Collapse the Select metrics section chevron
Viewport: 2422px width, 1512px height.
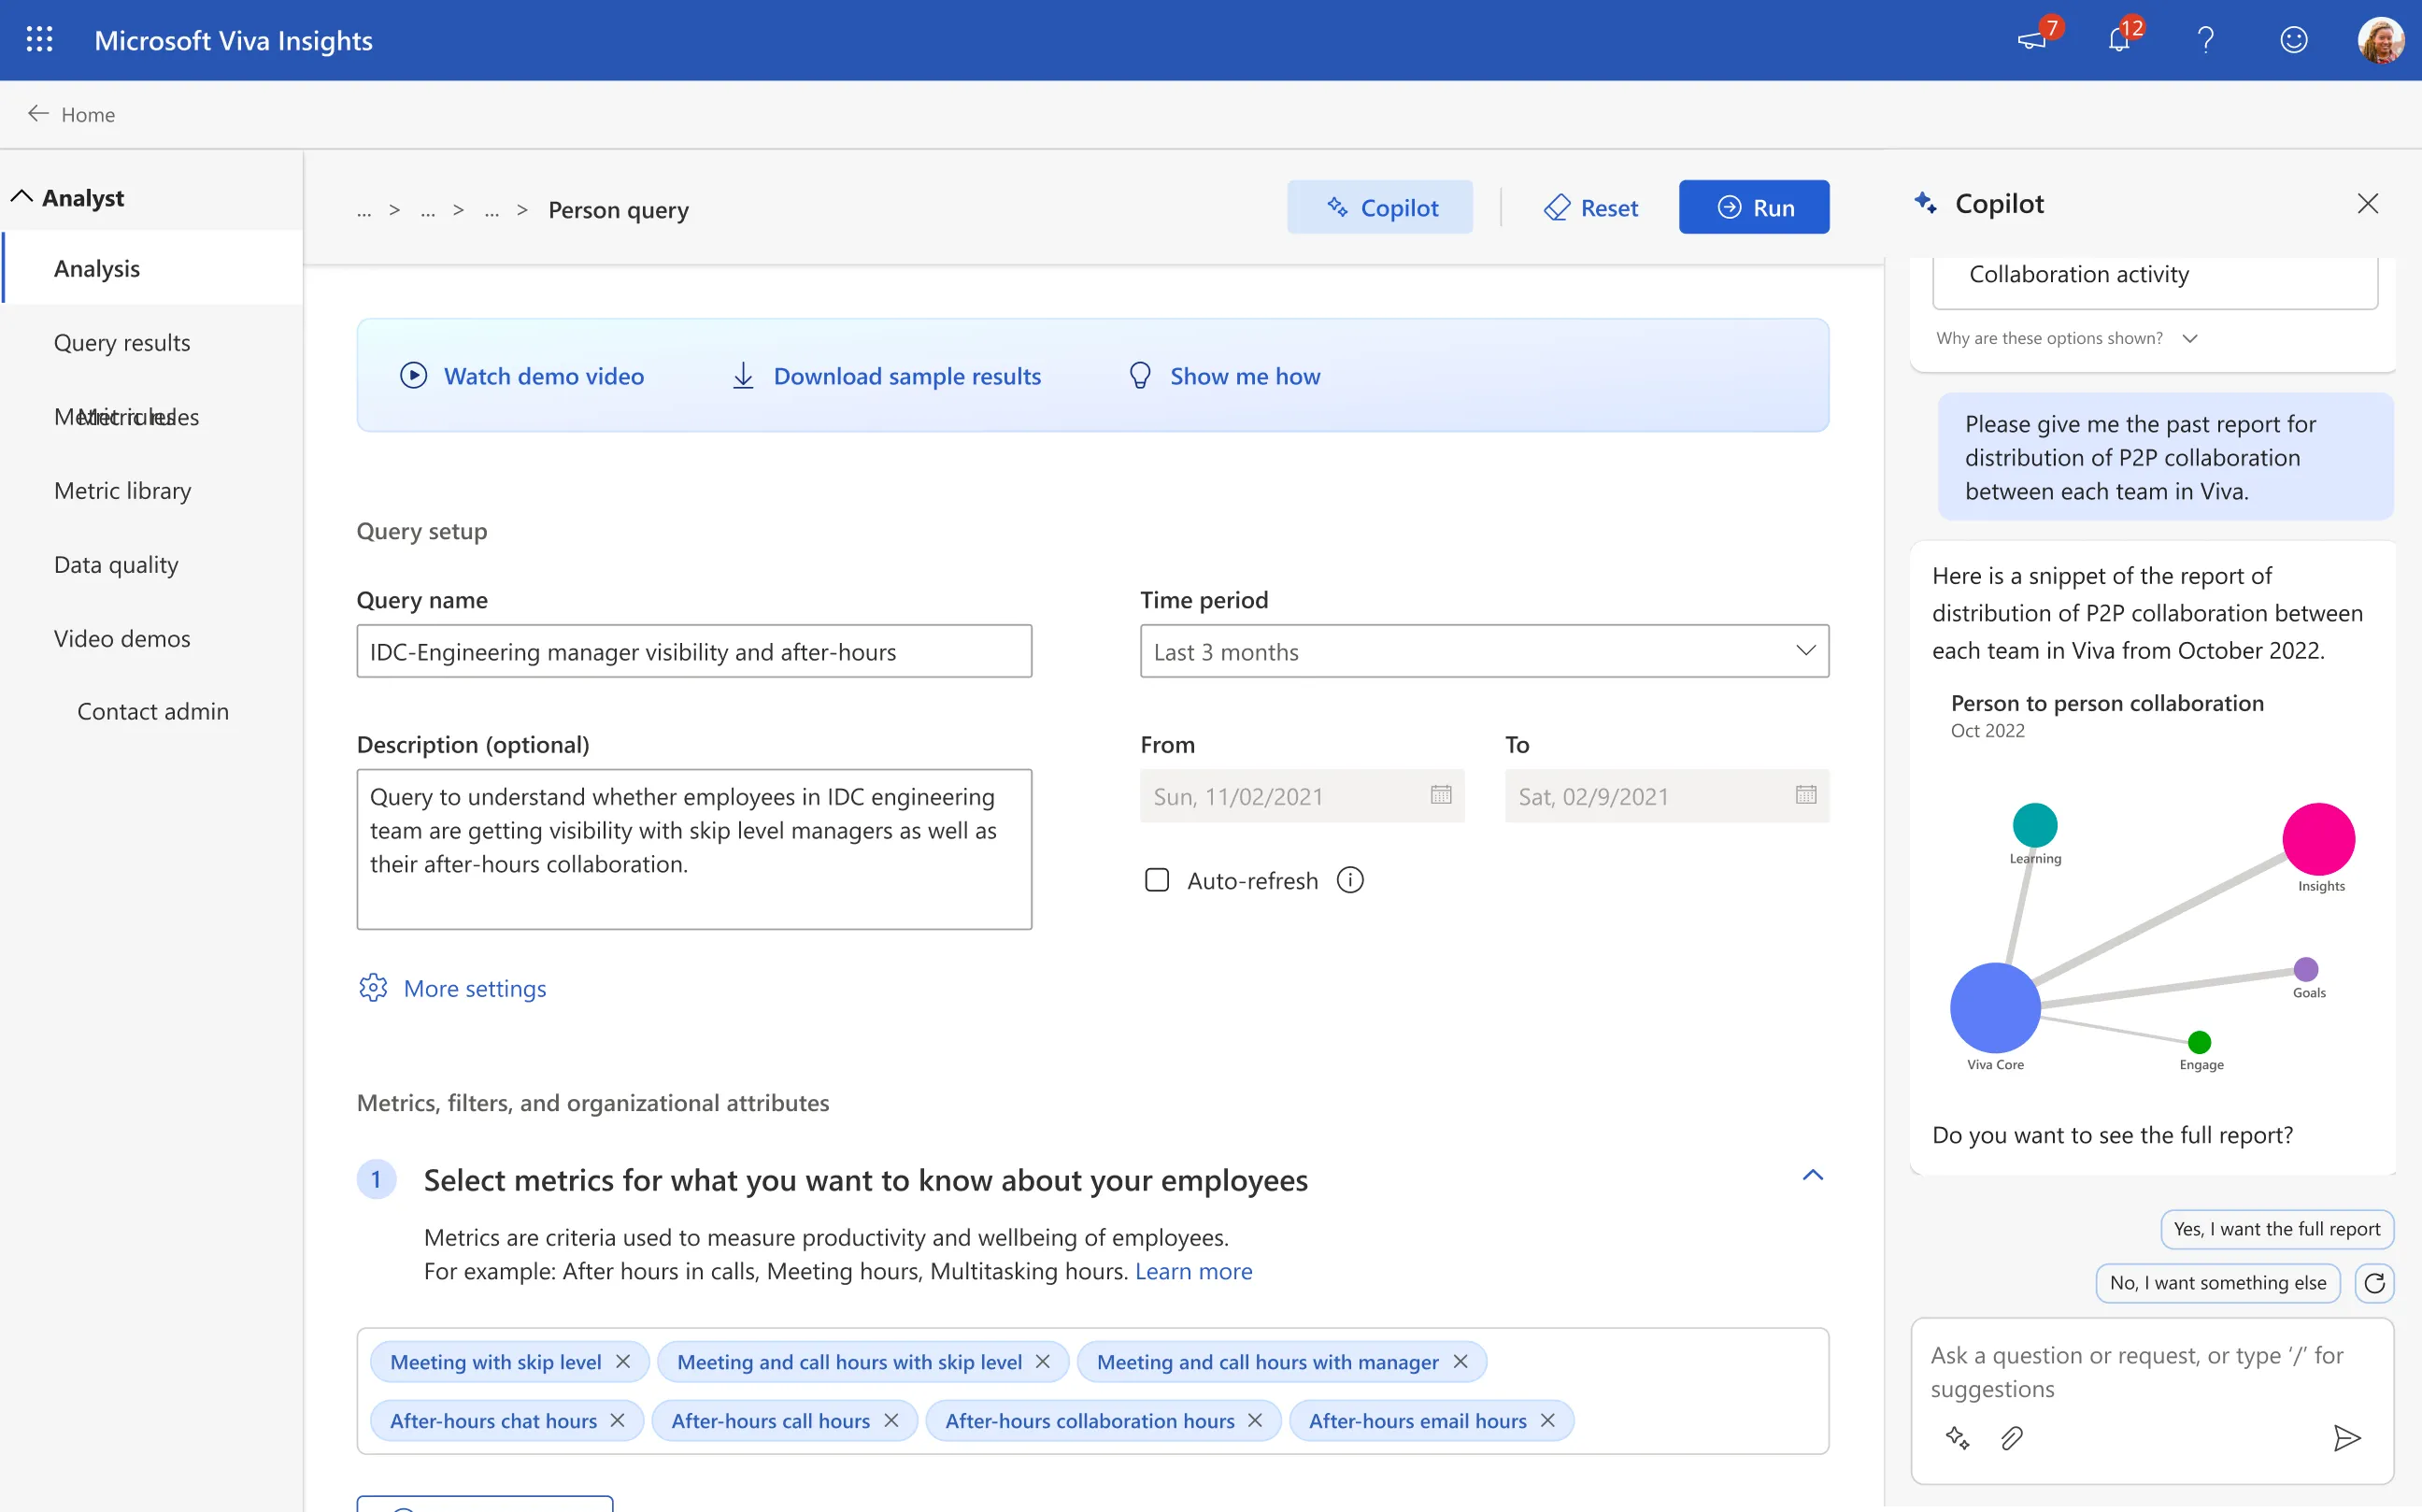pos(1812,1176)
